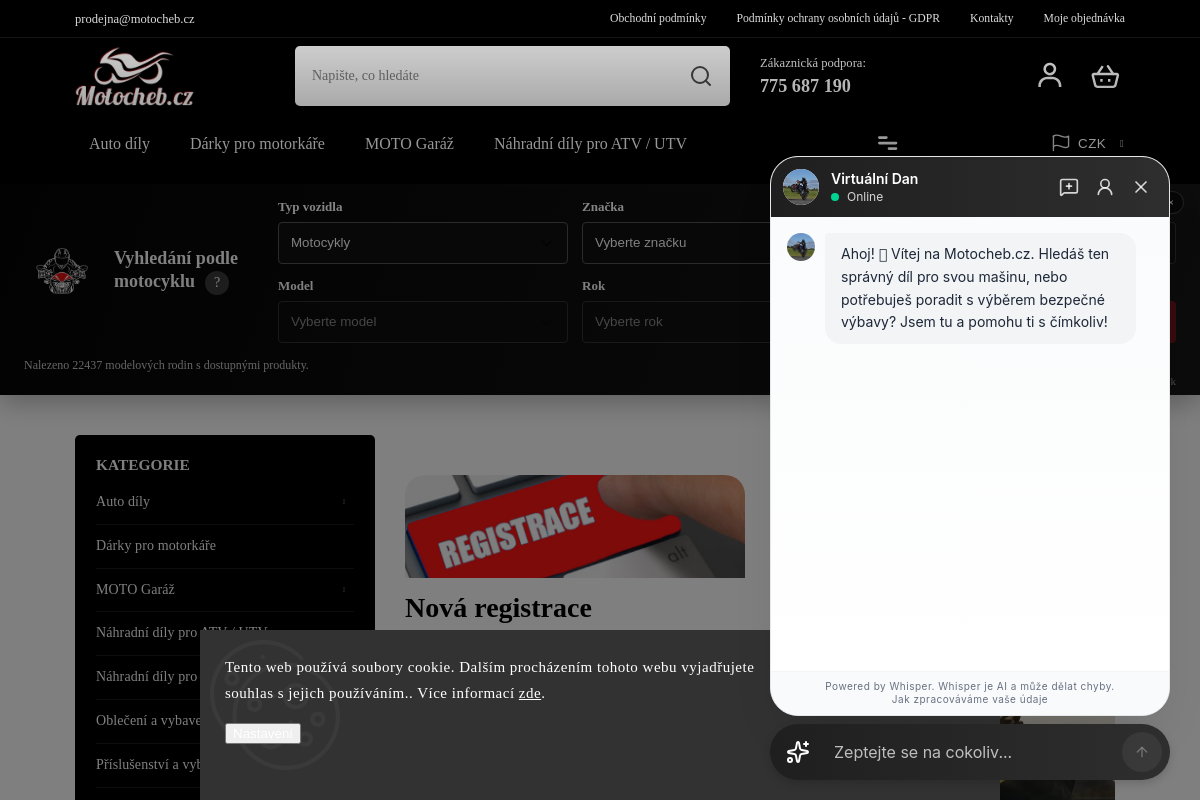Open the CZK currency selector
The width and height of the screenshot is (1200, 800).
pos(1088,143)
